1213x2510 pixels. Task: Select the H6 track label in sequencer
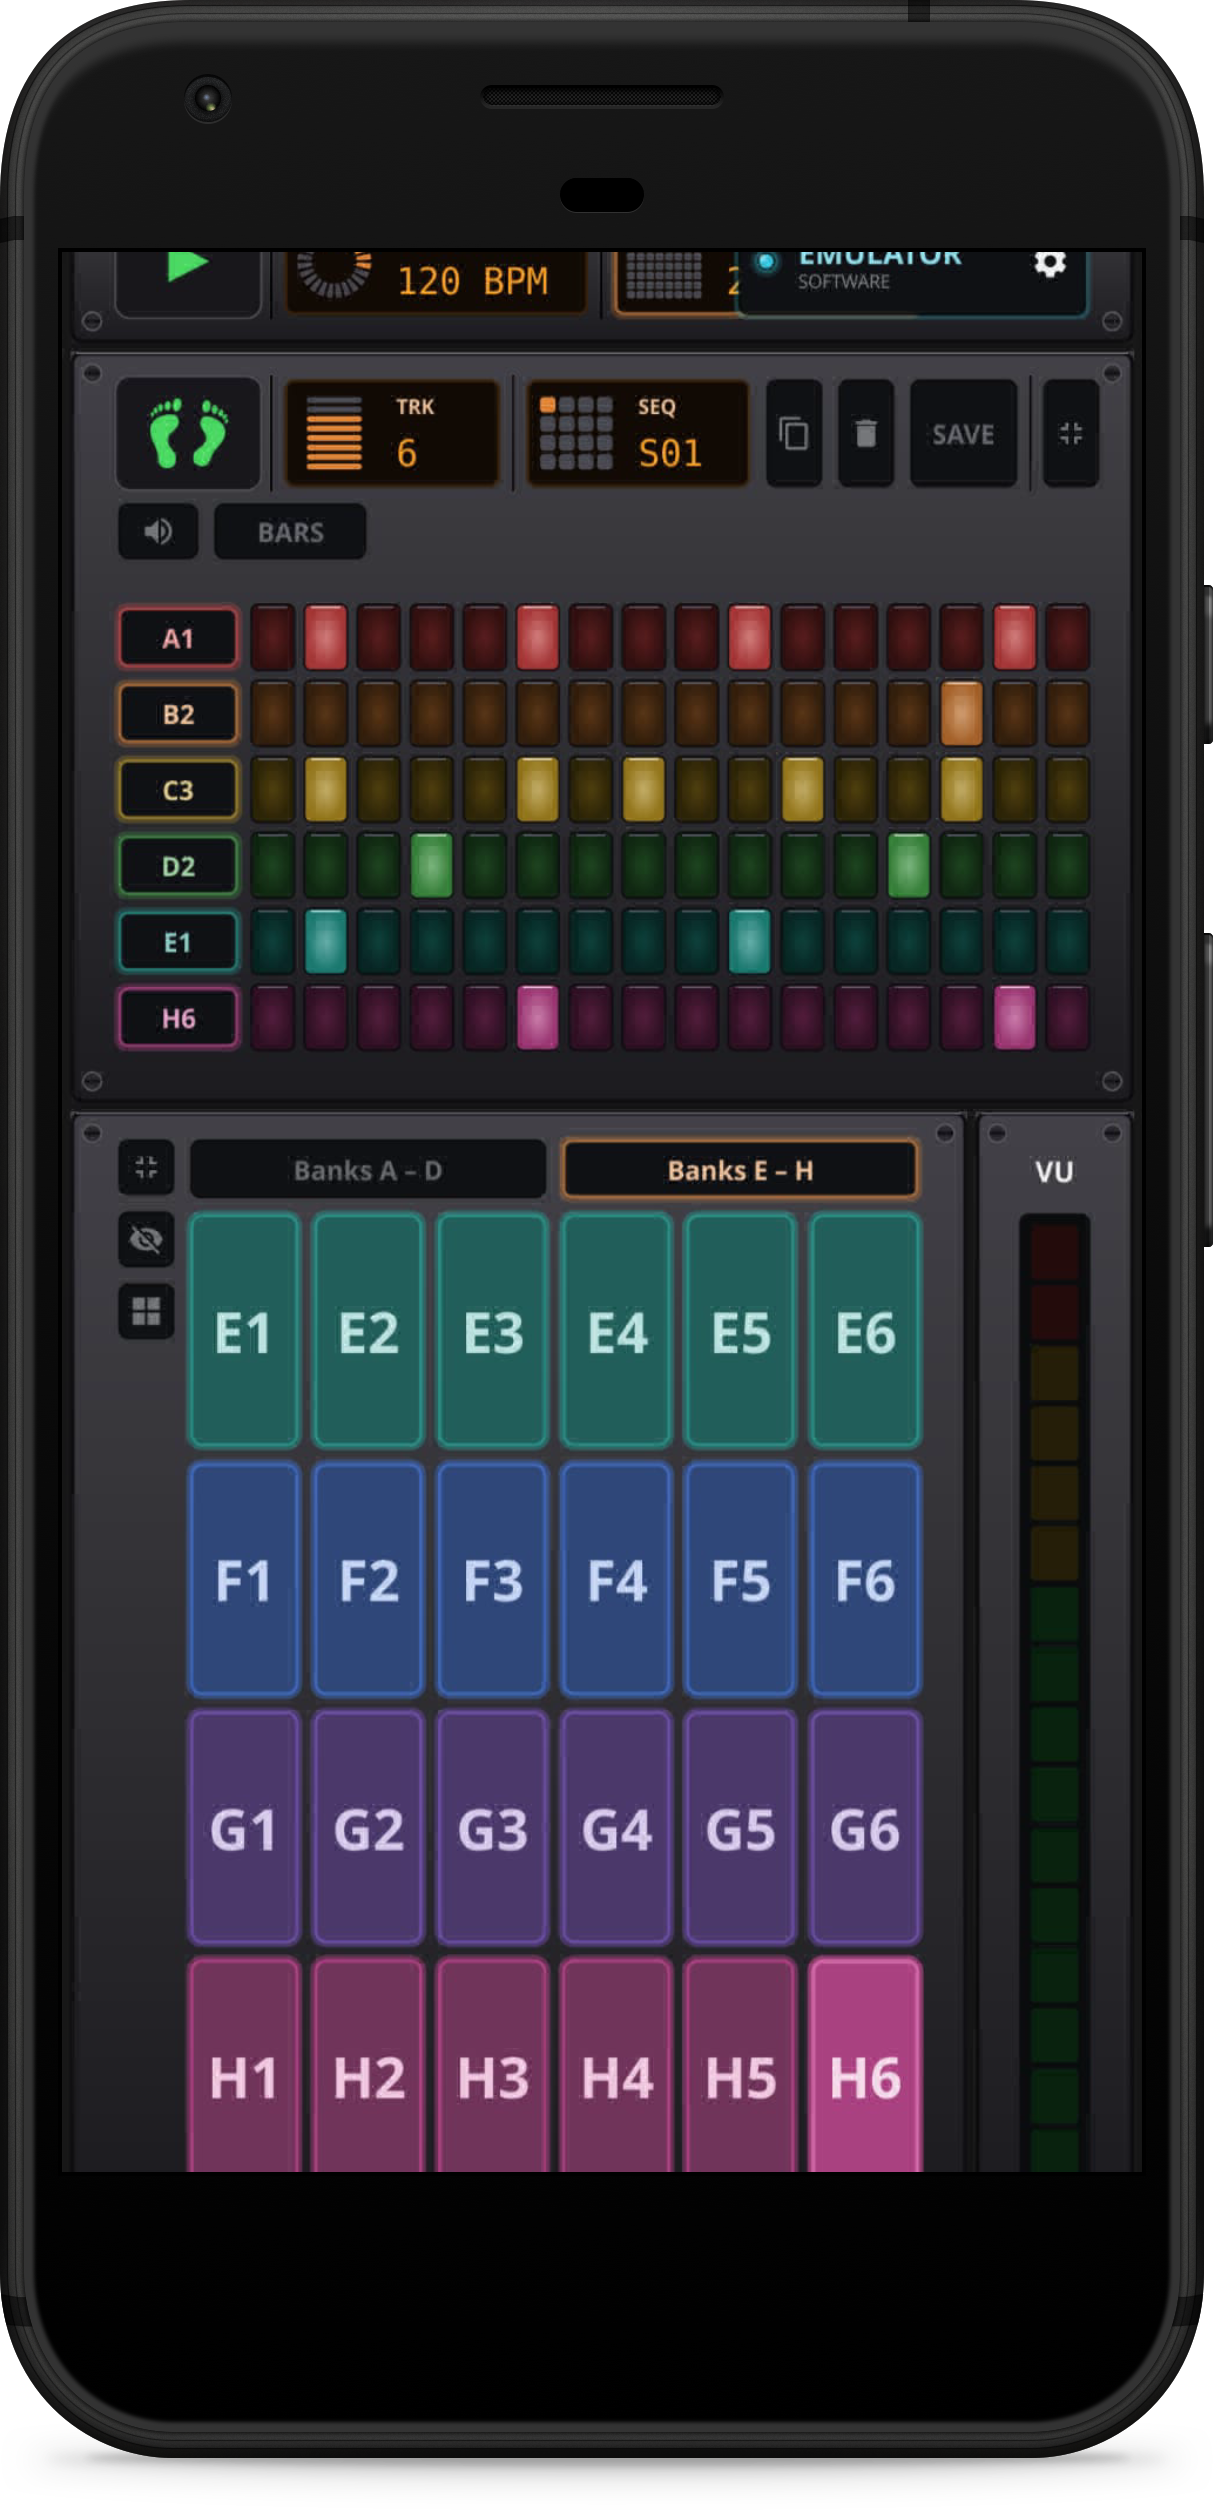(x=179, y=1018)
